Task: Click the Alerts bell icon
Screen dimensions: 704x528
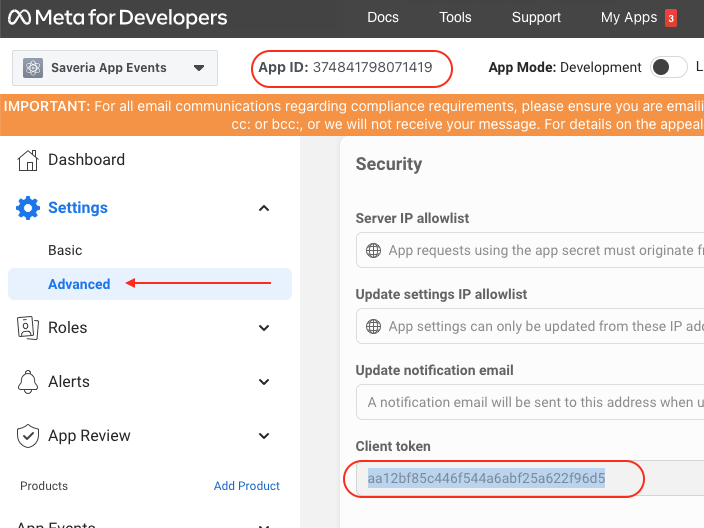Action: tap(29, 382)
